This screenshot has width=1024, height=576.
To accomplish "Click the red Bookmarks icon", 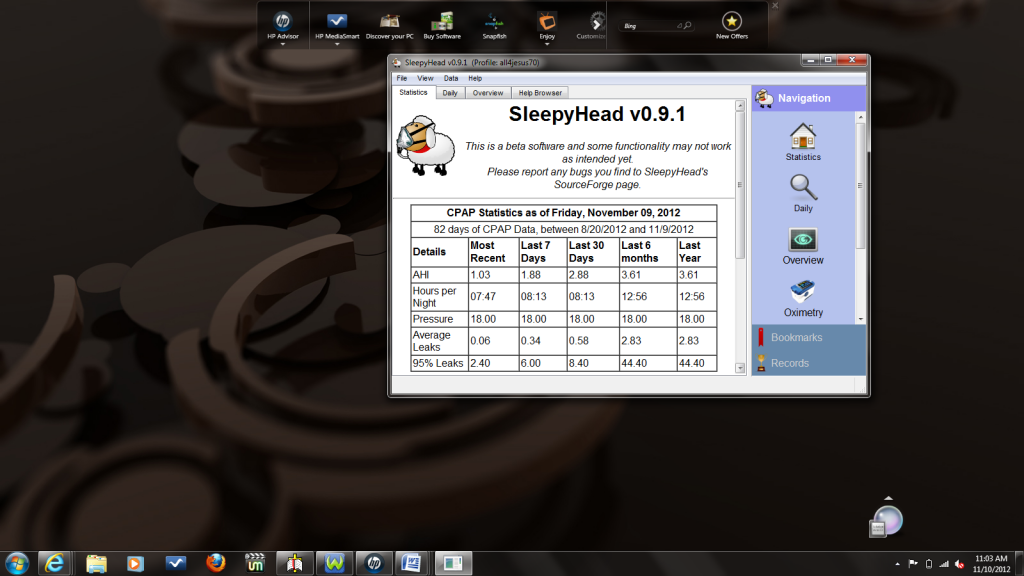I will click(761, 337).
